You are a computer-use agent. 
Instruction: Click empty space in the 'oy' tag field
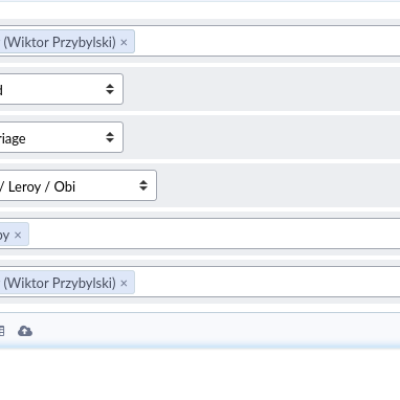coord(213,234)
